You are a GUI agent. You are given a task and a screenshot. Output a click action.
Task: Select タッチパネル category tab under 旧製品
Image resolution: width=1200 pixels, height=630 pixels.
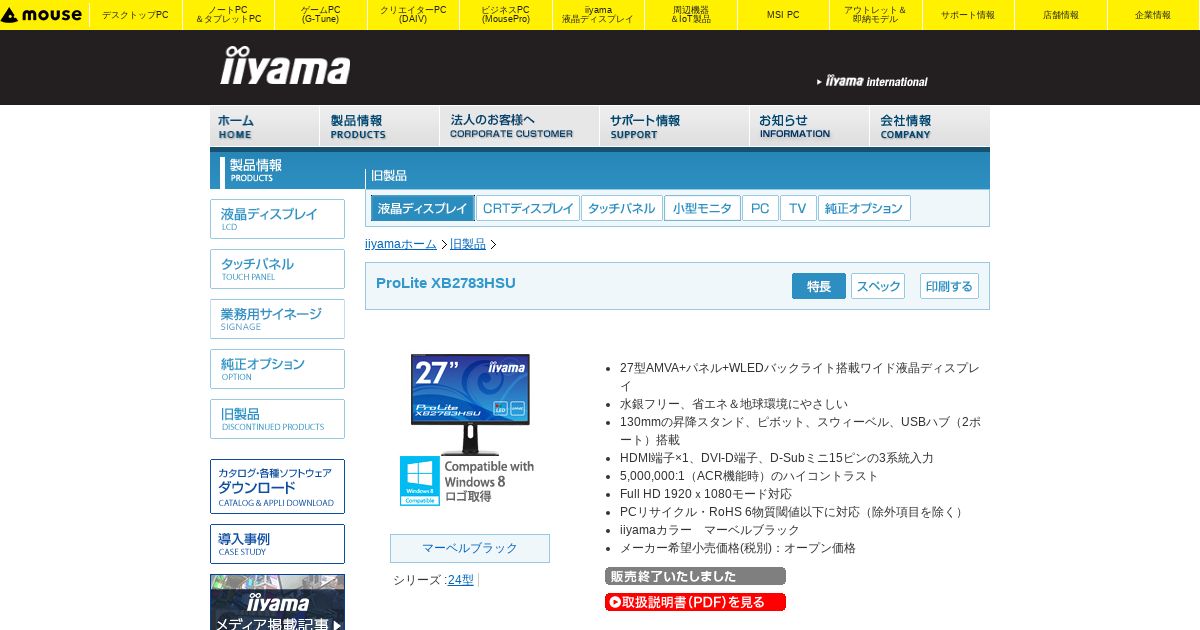tap(621, 208)
